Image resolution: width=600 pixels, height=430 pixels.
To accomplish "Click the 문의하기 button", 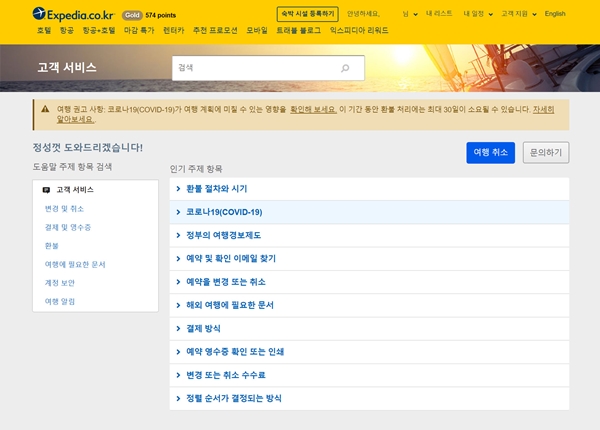I will click(546, 152).
